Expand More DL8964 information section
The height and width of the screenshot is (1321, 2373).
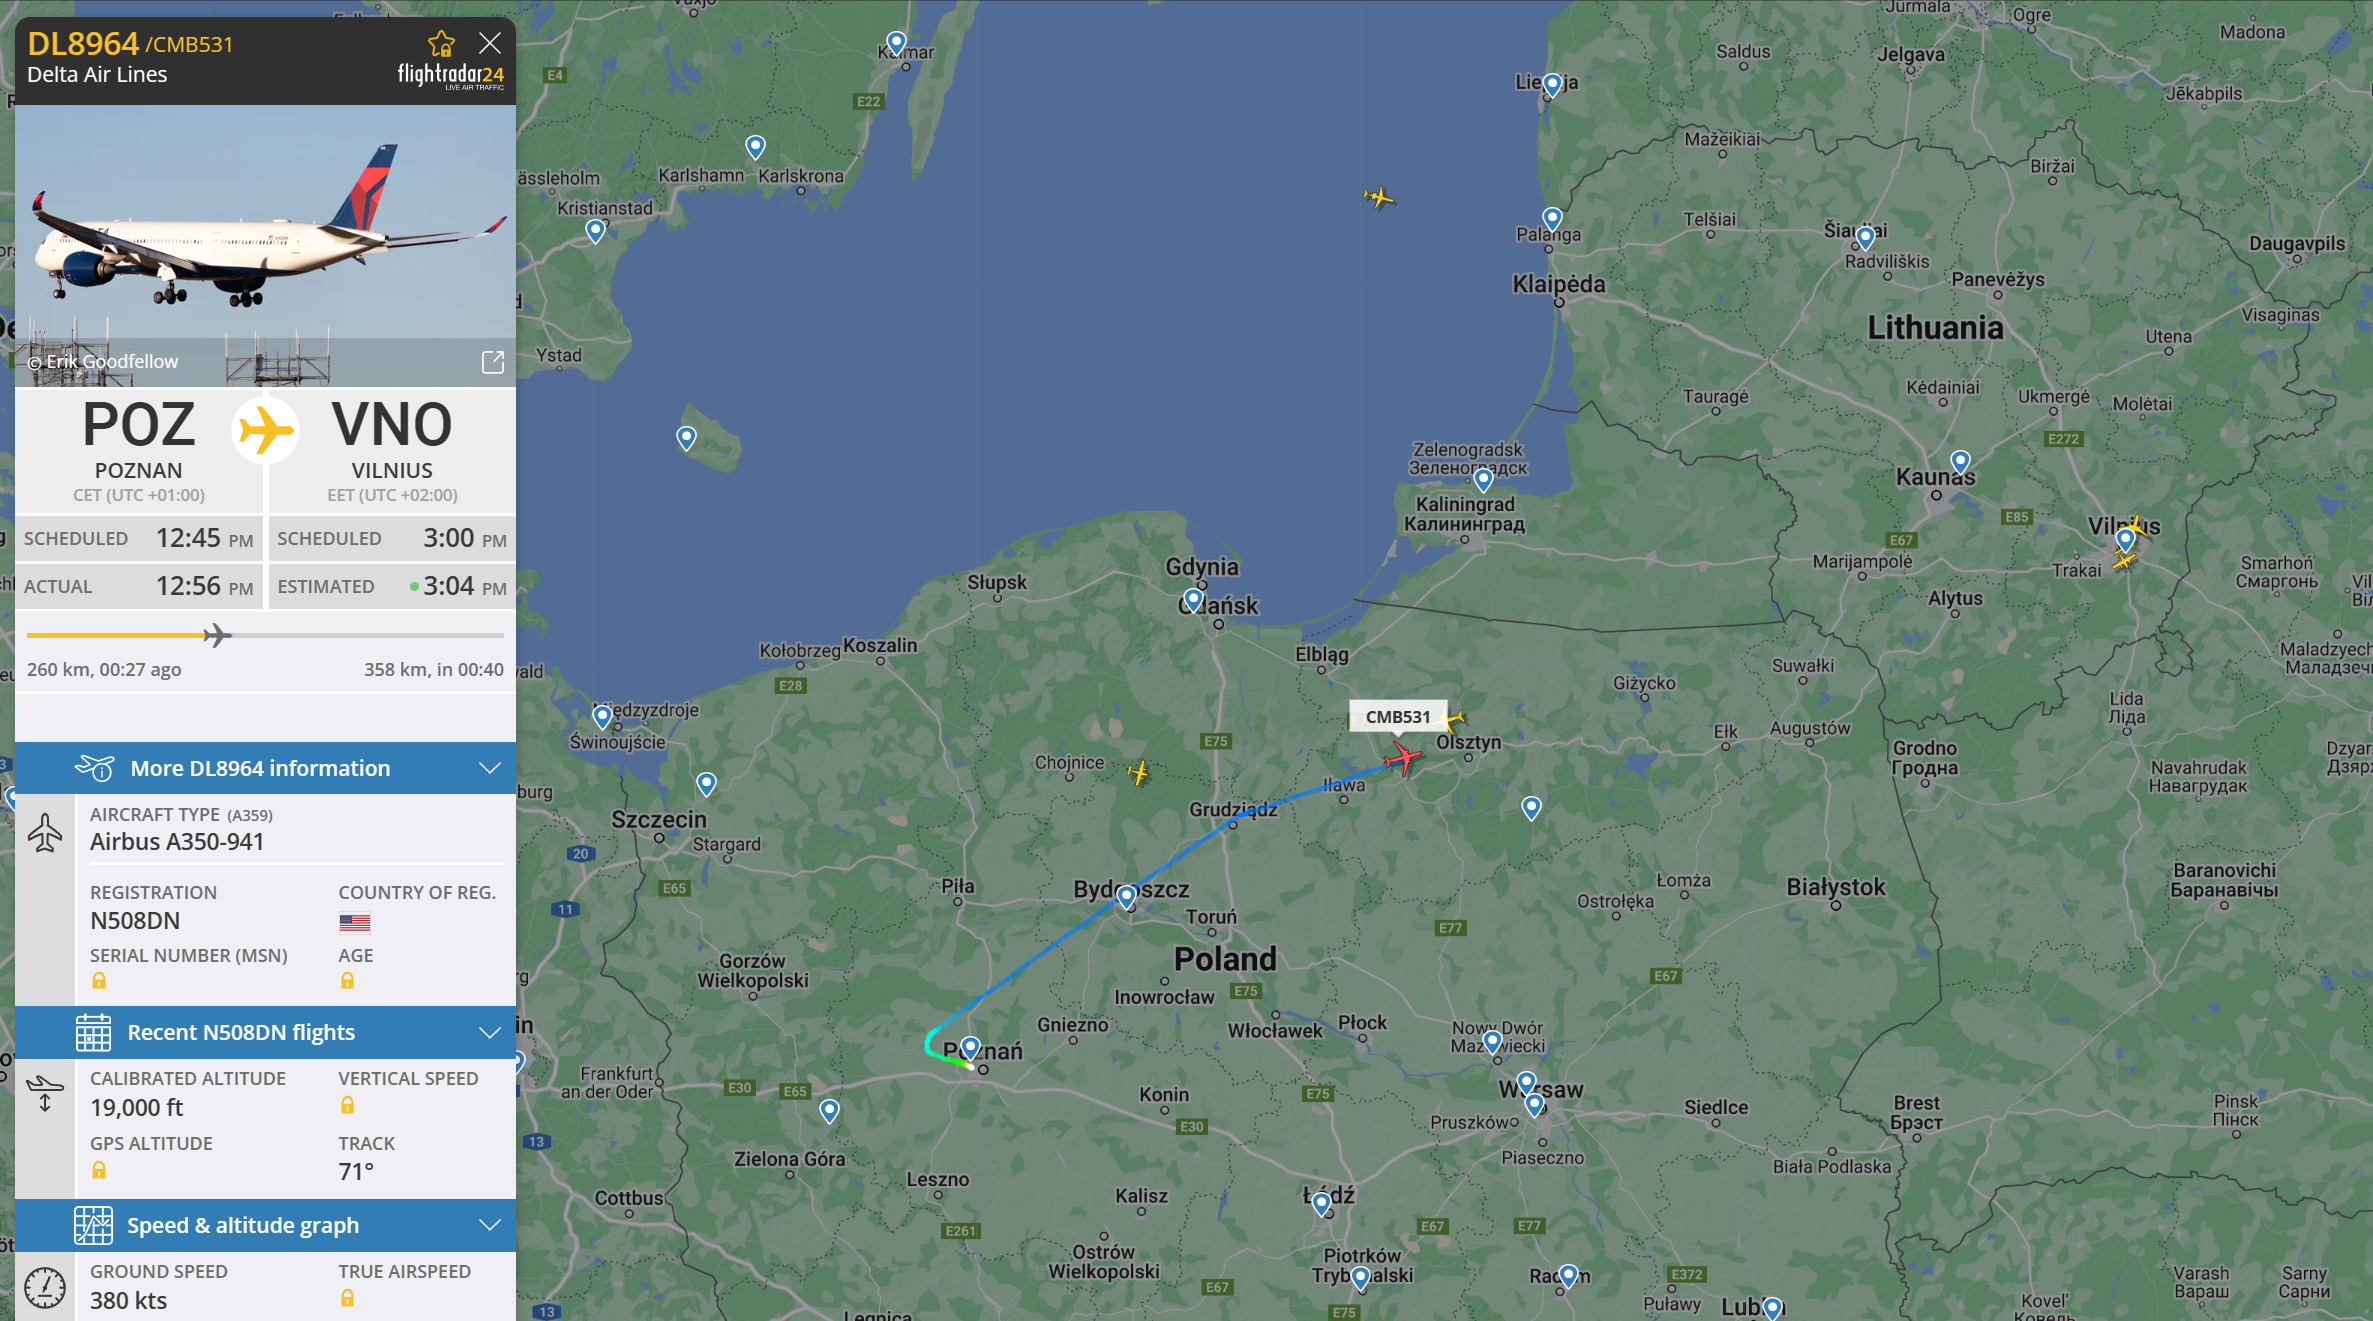coord(266,768)
